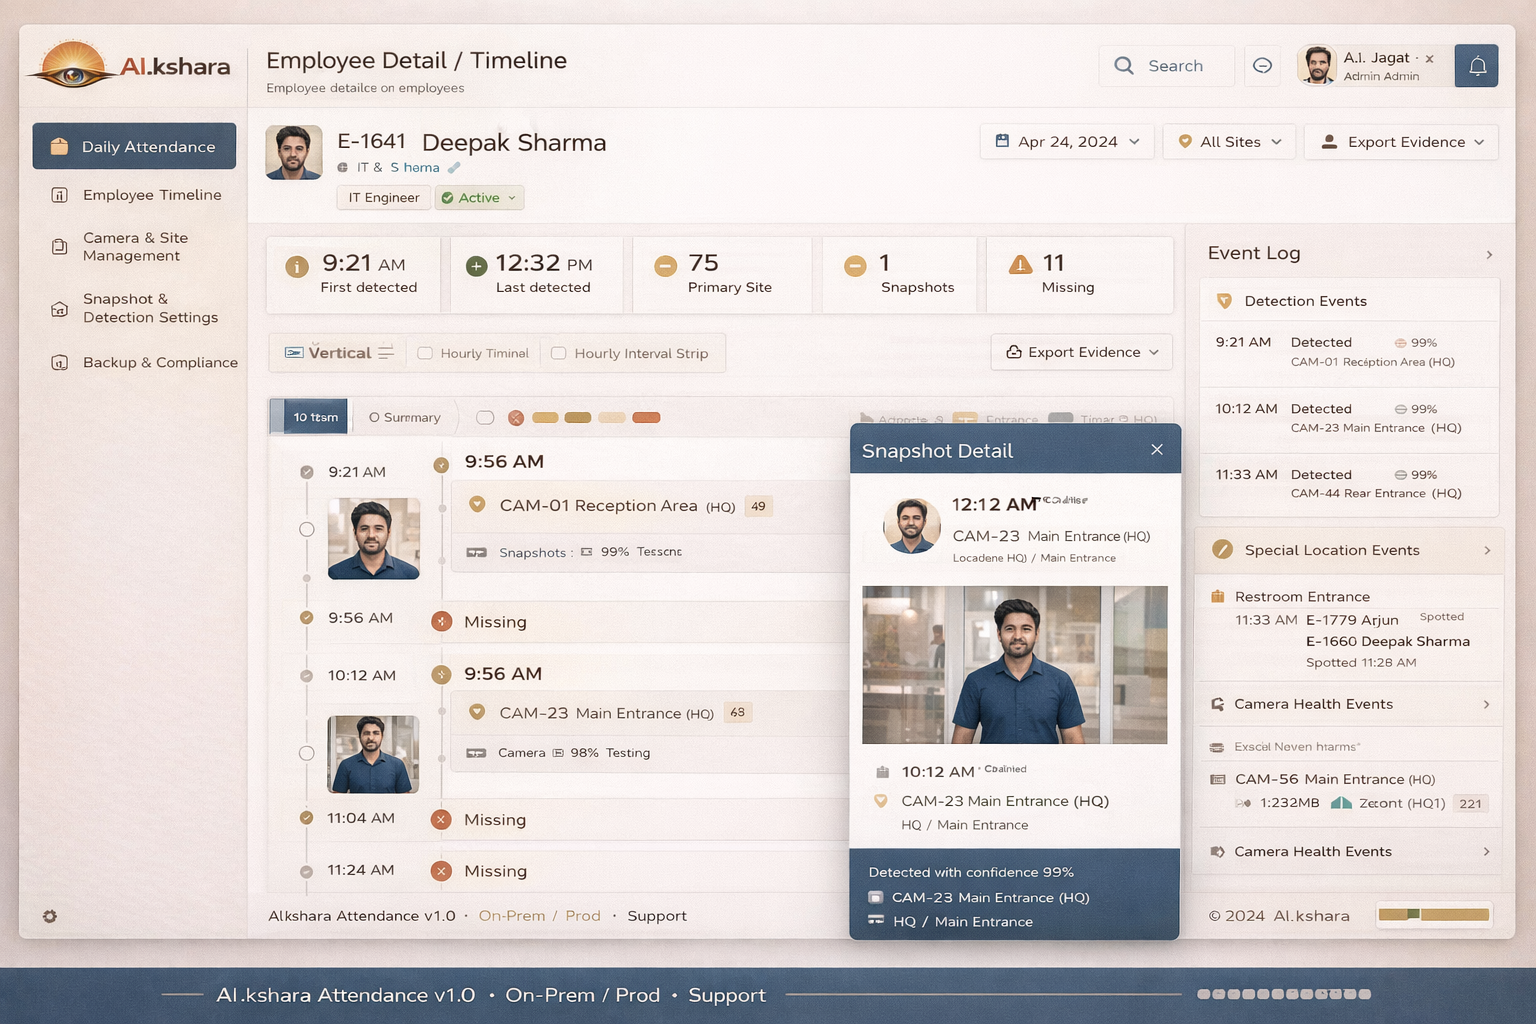Expand the Event Log chevron
The width and height of the screenshot is (1536, 1024).
point(1489,255)
